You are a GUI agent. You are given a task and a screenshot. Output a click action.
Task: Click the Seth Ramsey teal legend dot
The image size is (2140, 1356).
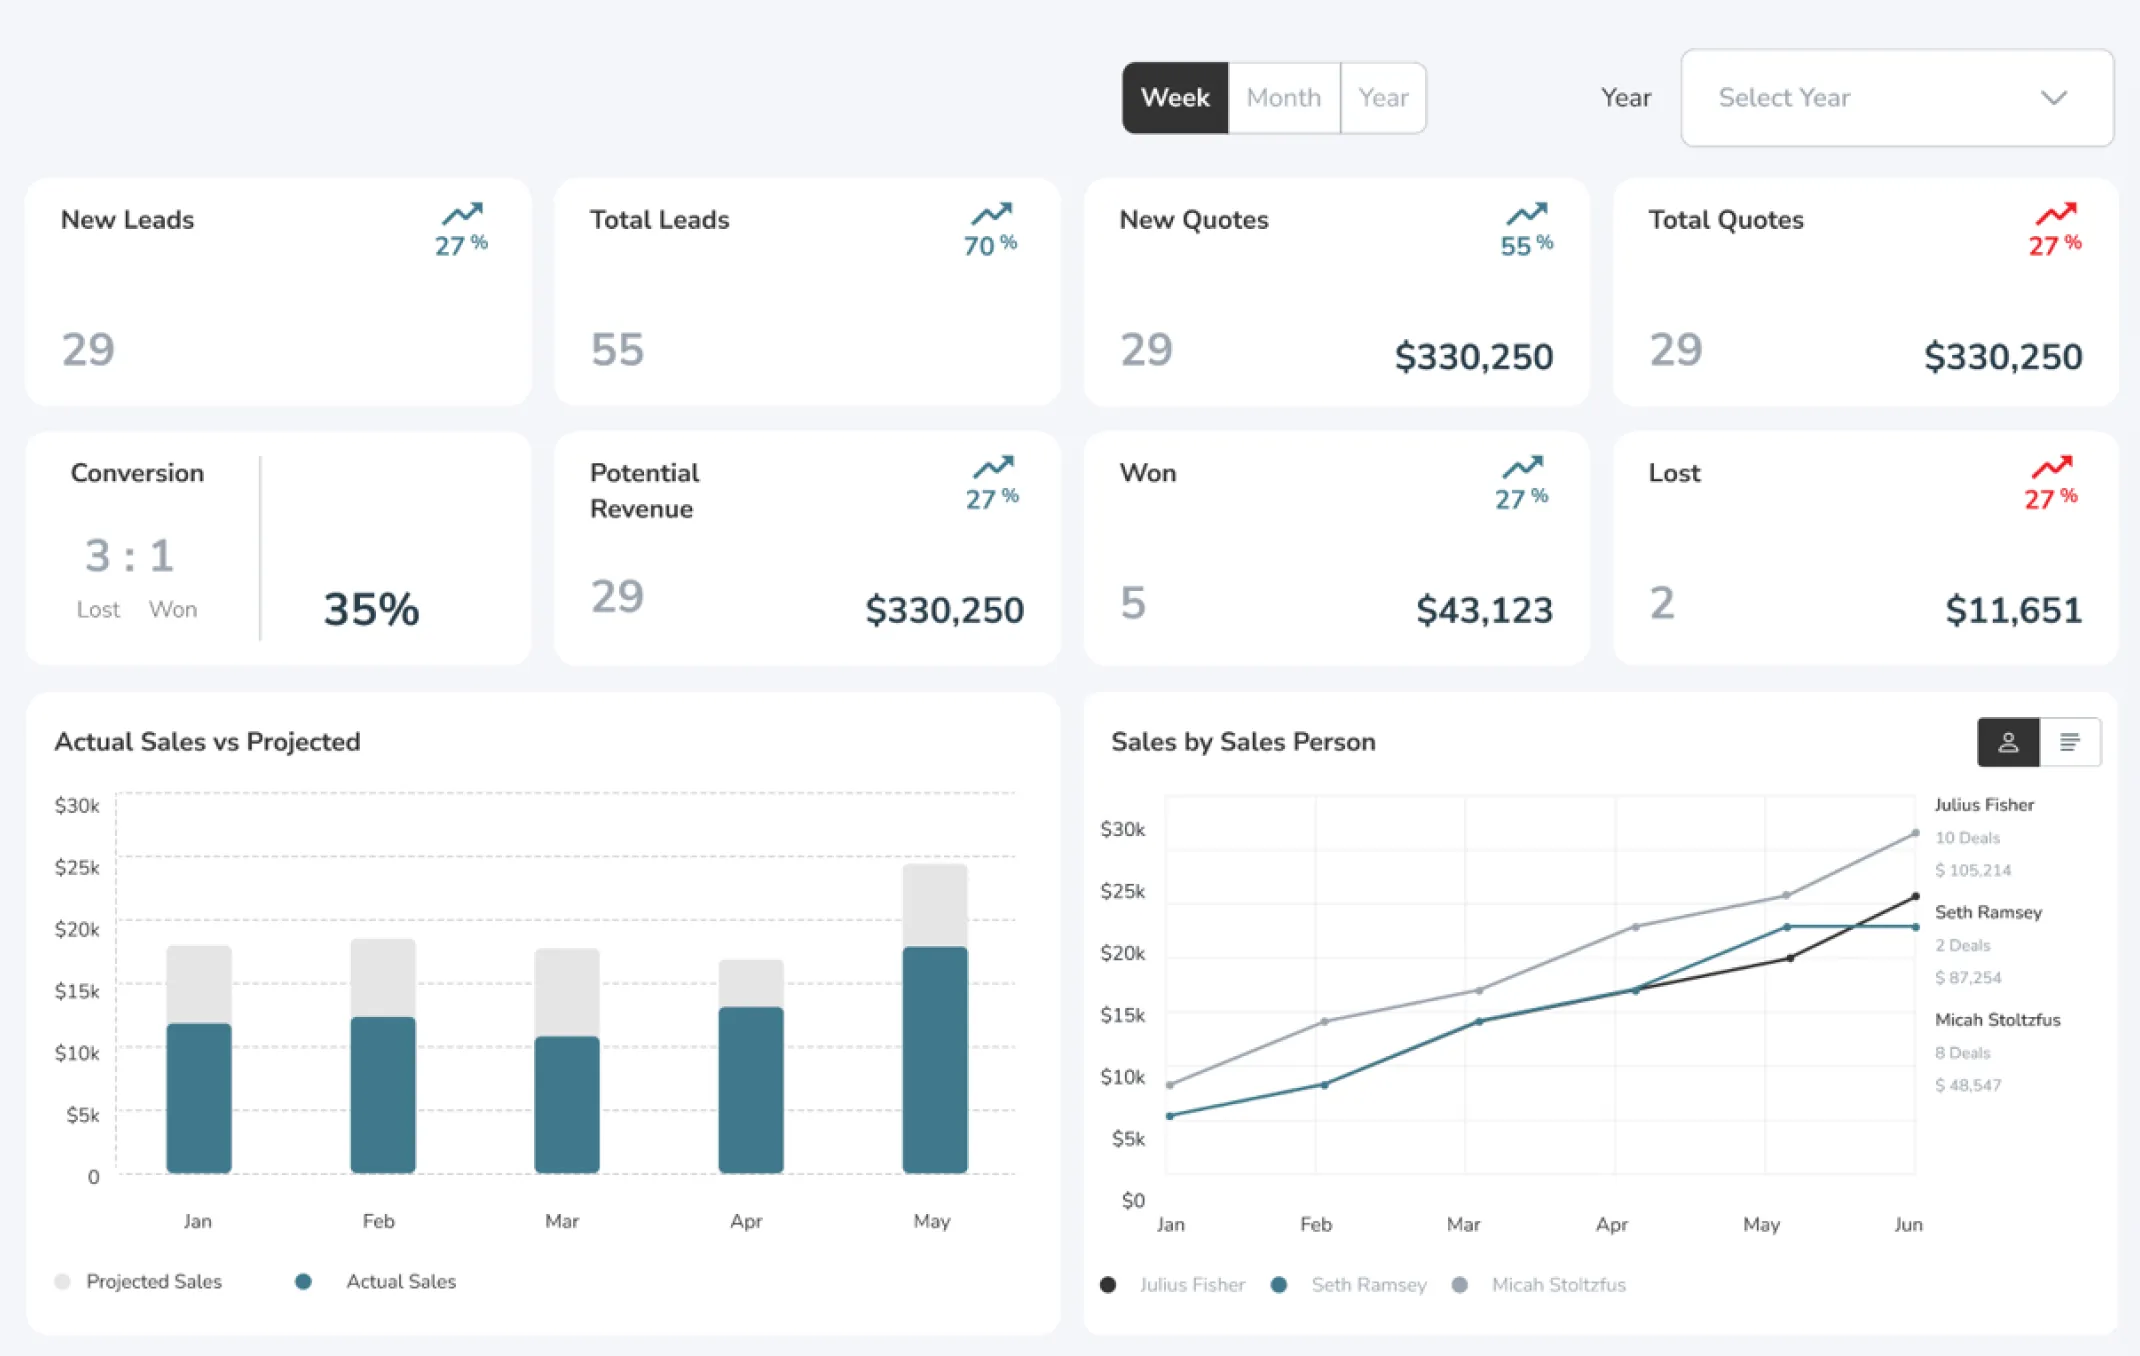click(x=1278, y=1285)
